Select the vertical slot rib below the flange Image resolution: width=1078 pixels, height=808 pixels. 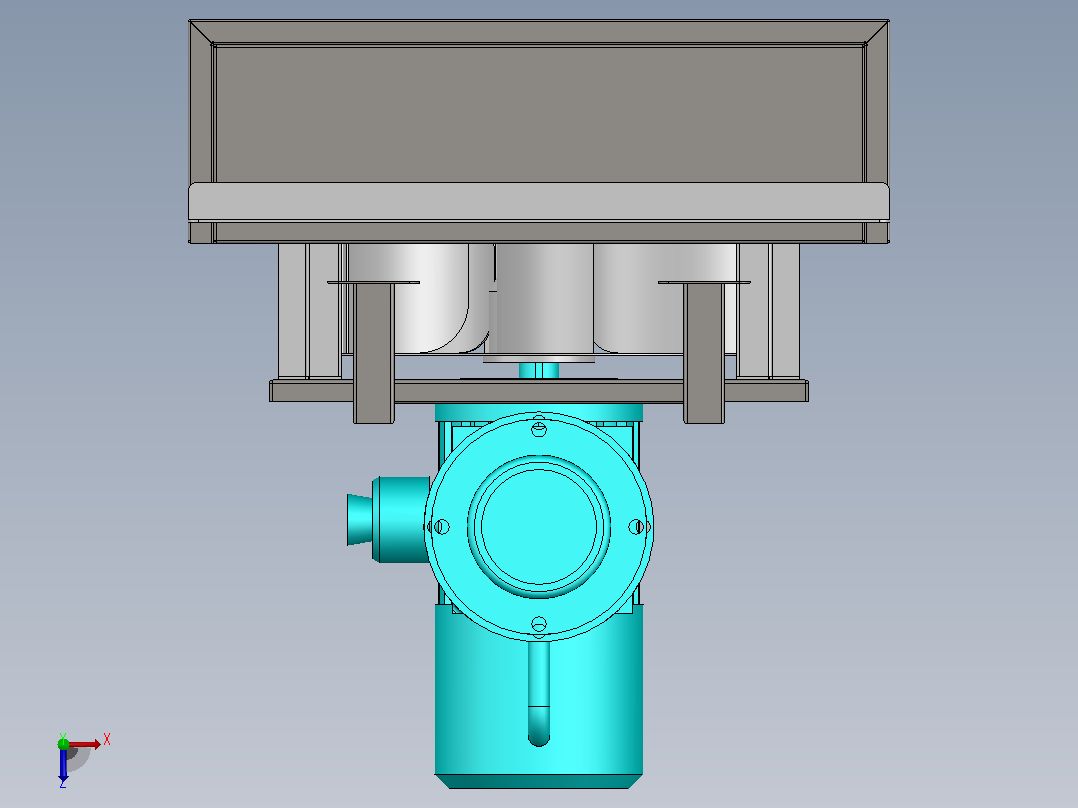click(x=539, y=693)
